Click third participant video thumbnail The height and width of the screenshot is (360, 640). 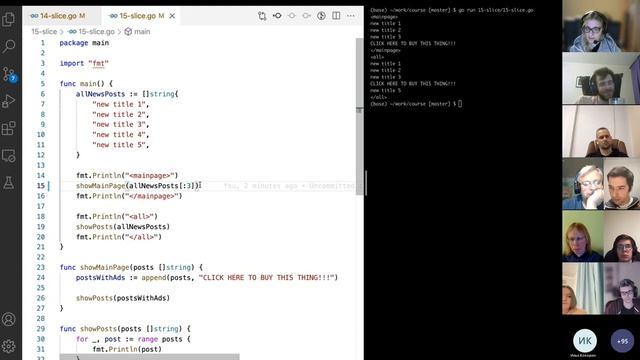click(x=601, y=131)
